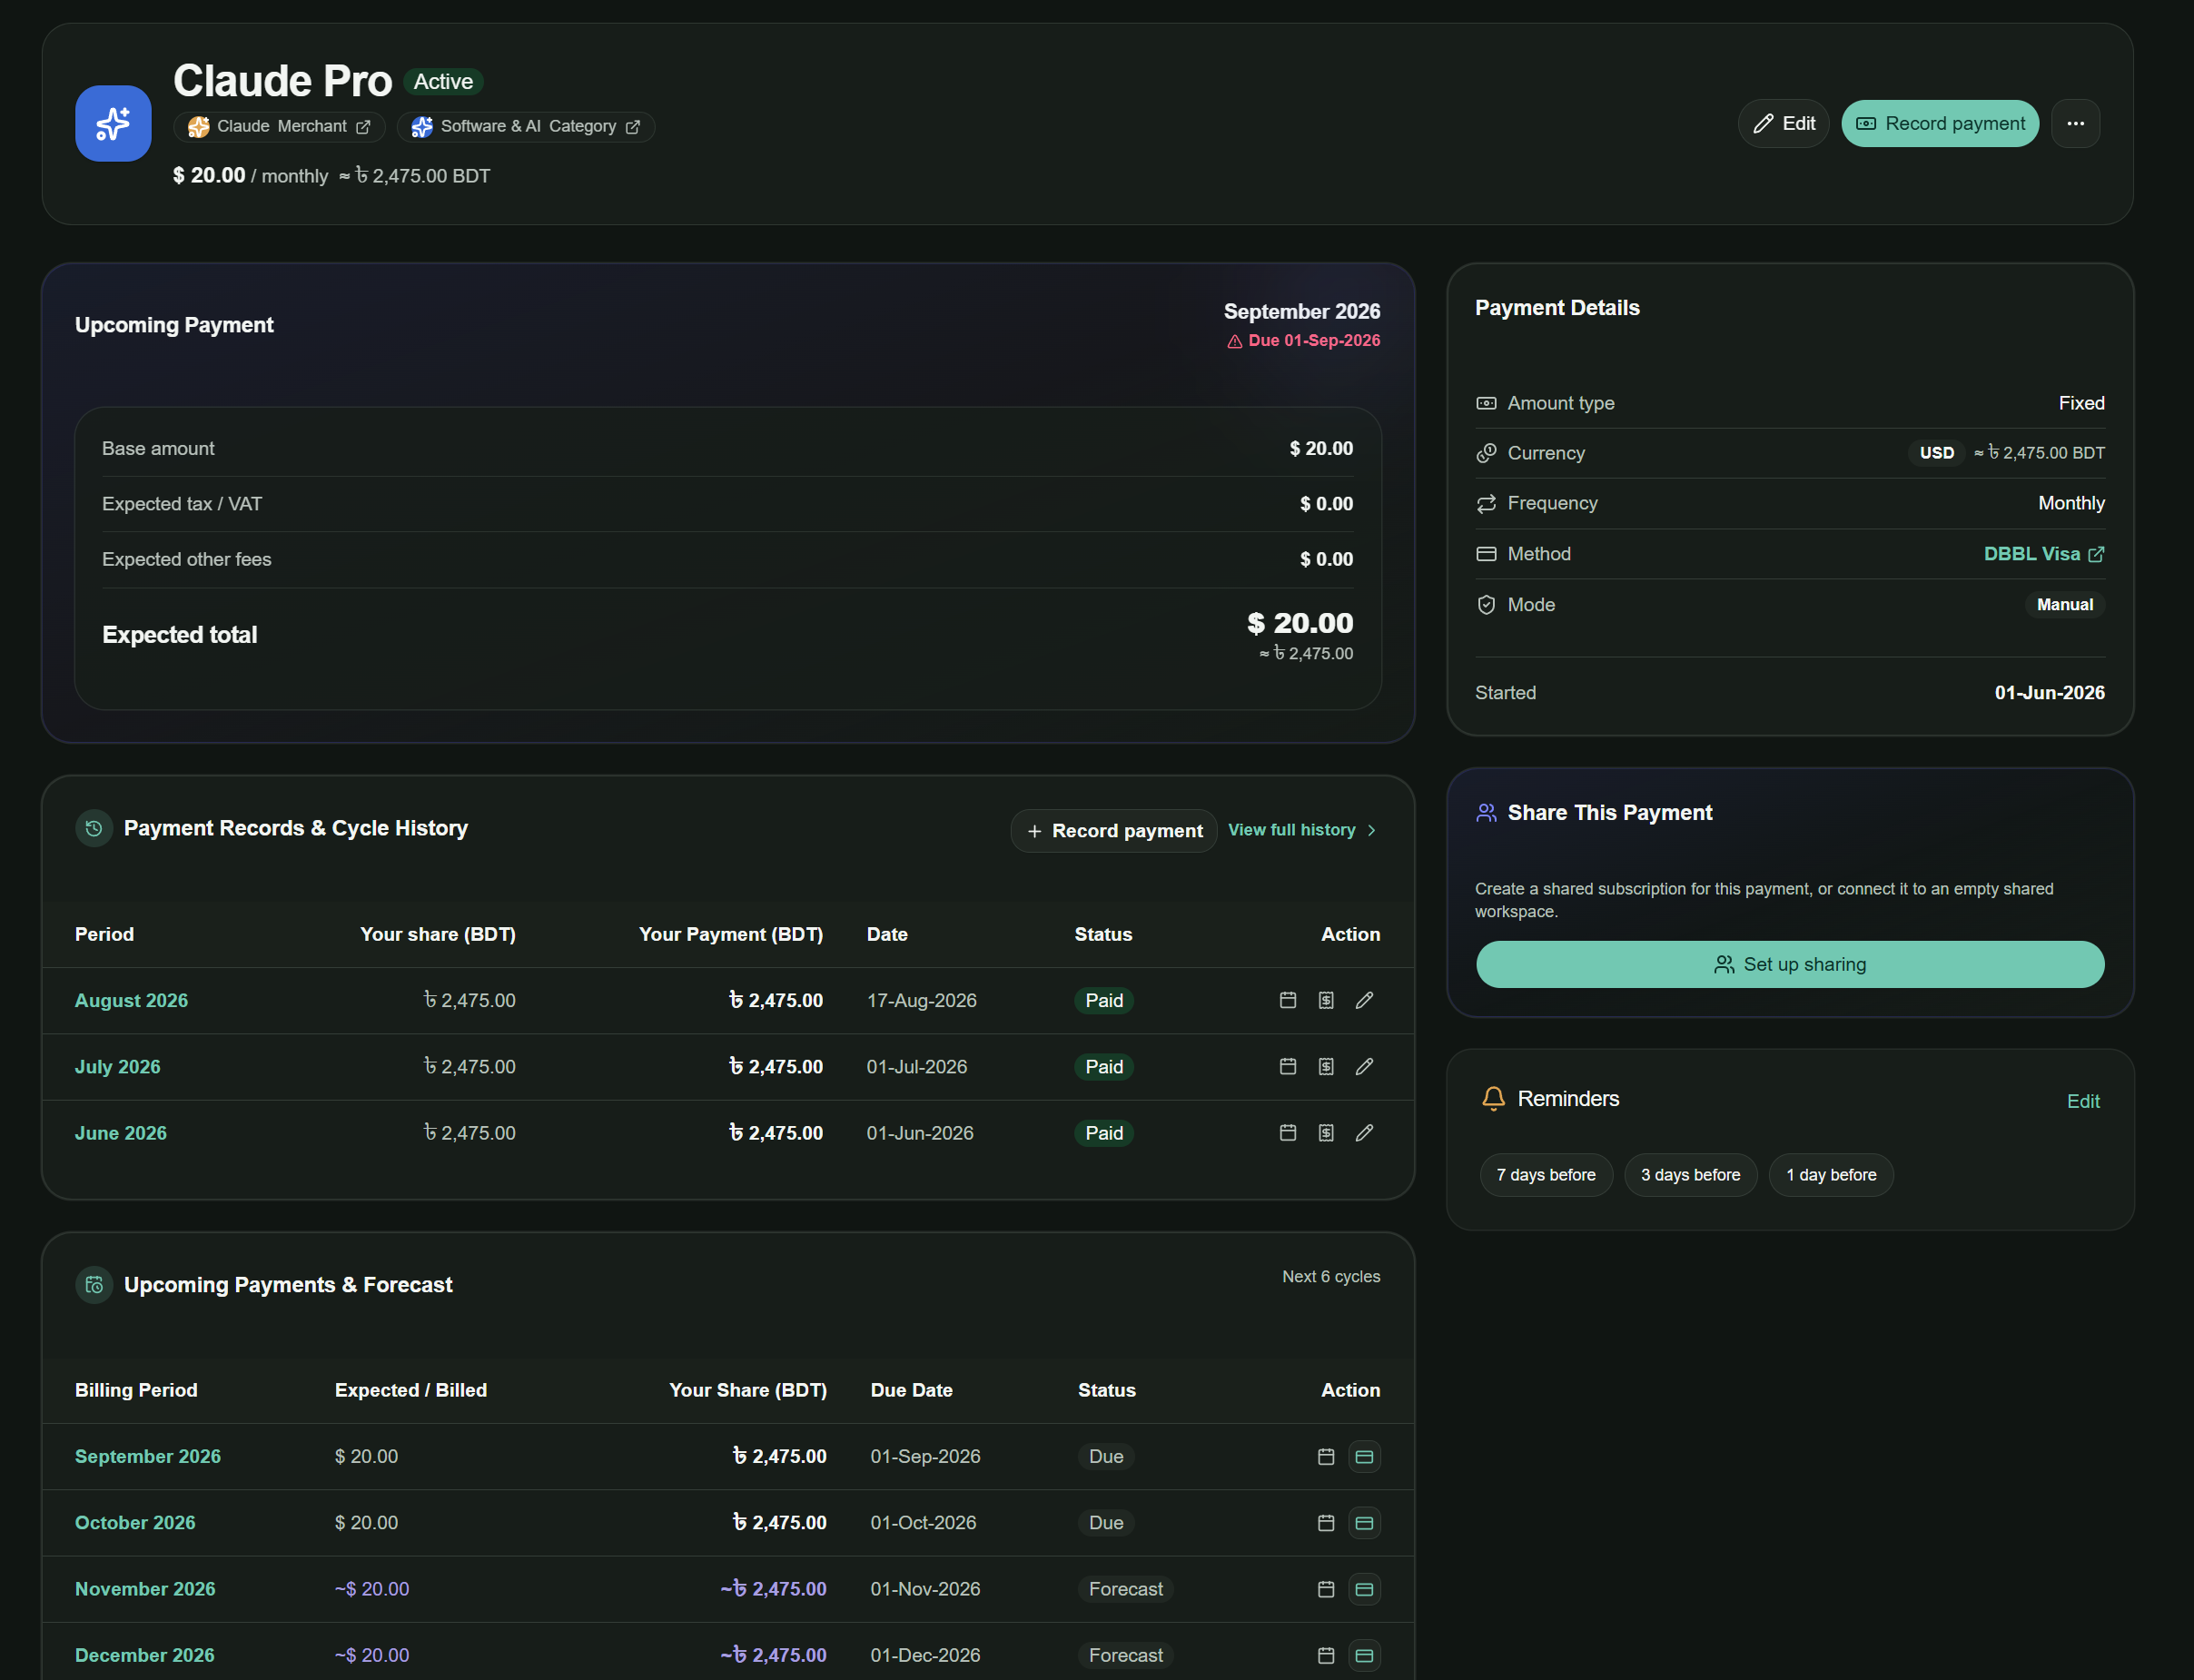Click the Forecast status badge for November 2026
This screenshot has width=2194, height=1680.
click(1126, 1589)
